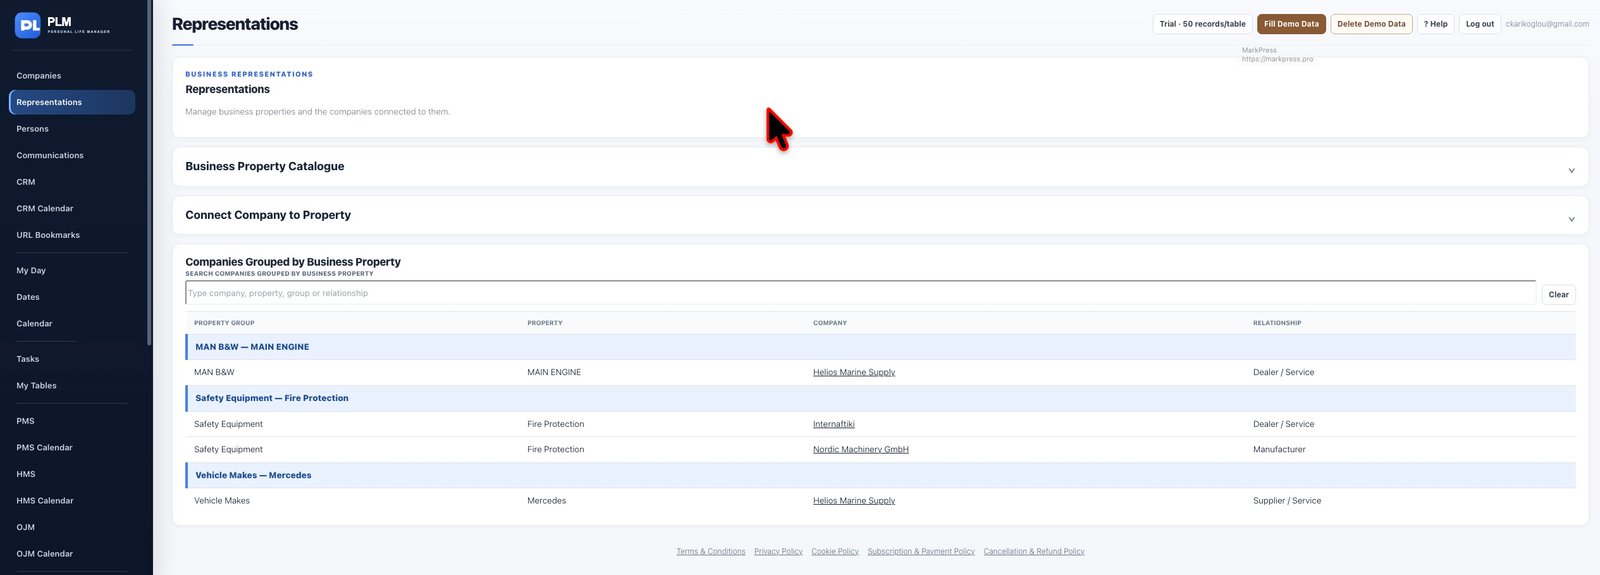The height and width of the screenshot is (575, 1600).
Task: Click Manufacturer relationship cell
Action: point(1279,449)
